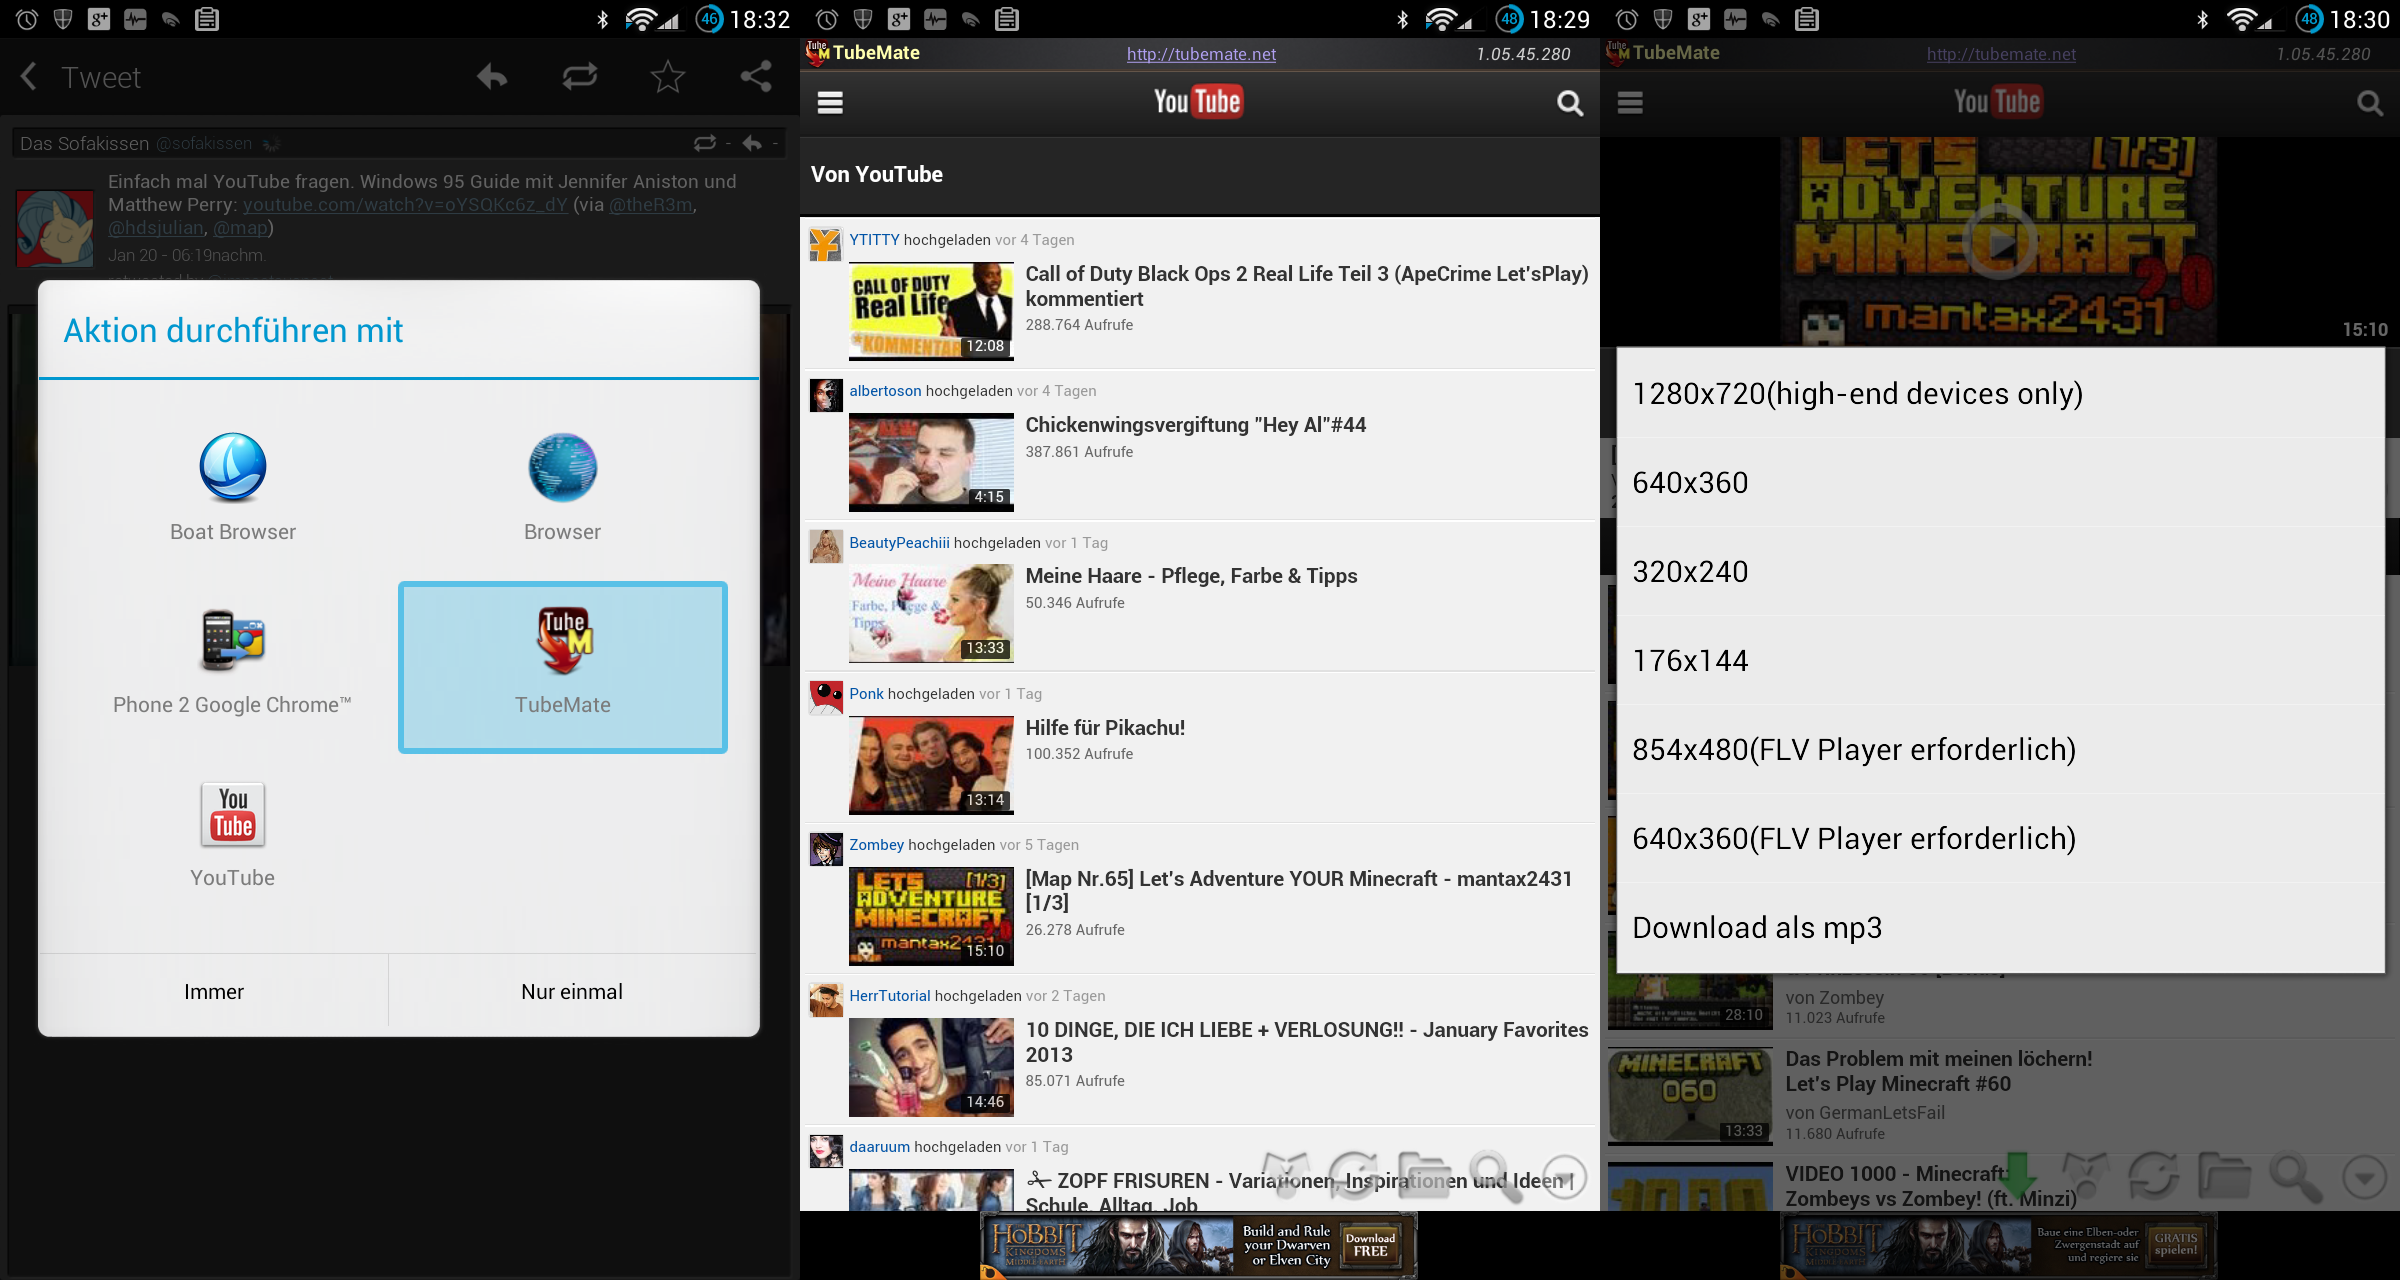
Task: Select 1280x720(high-end devices only) option
Action: [x=2000, y=394]
